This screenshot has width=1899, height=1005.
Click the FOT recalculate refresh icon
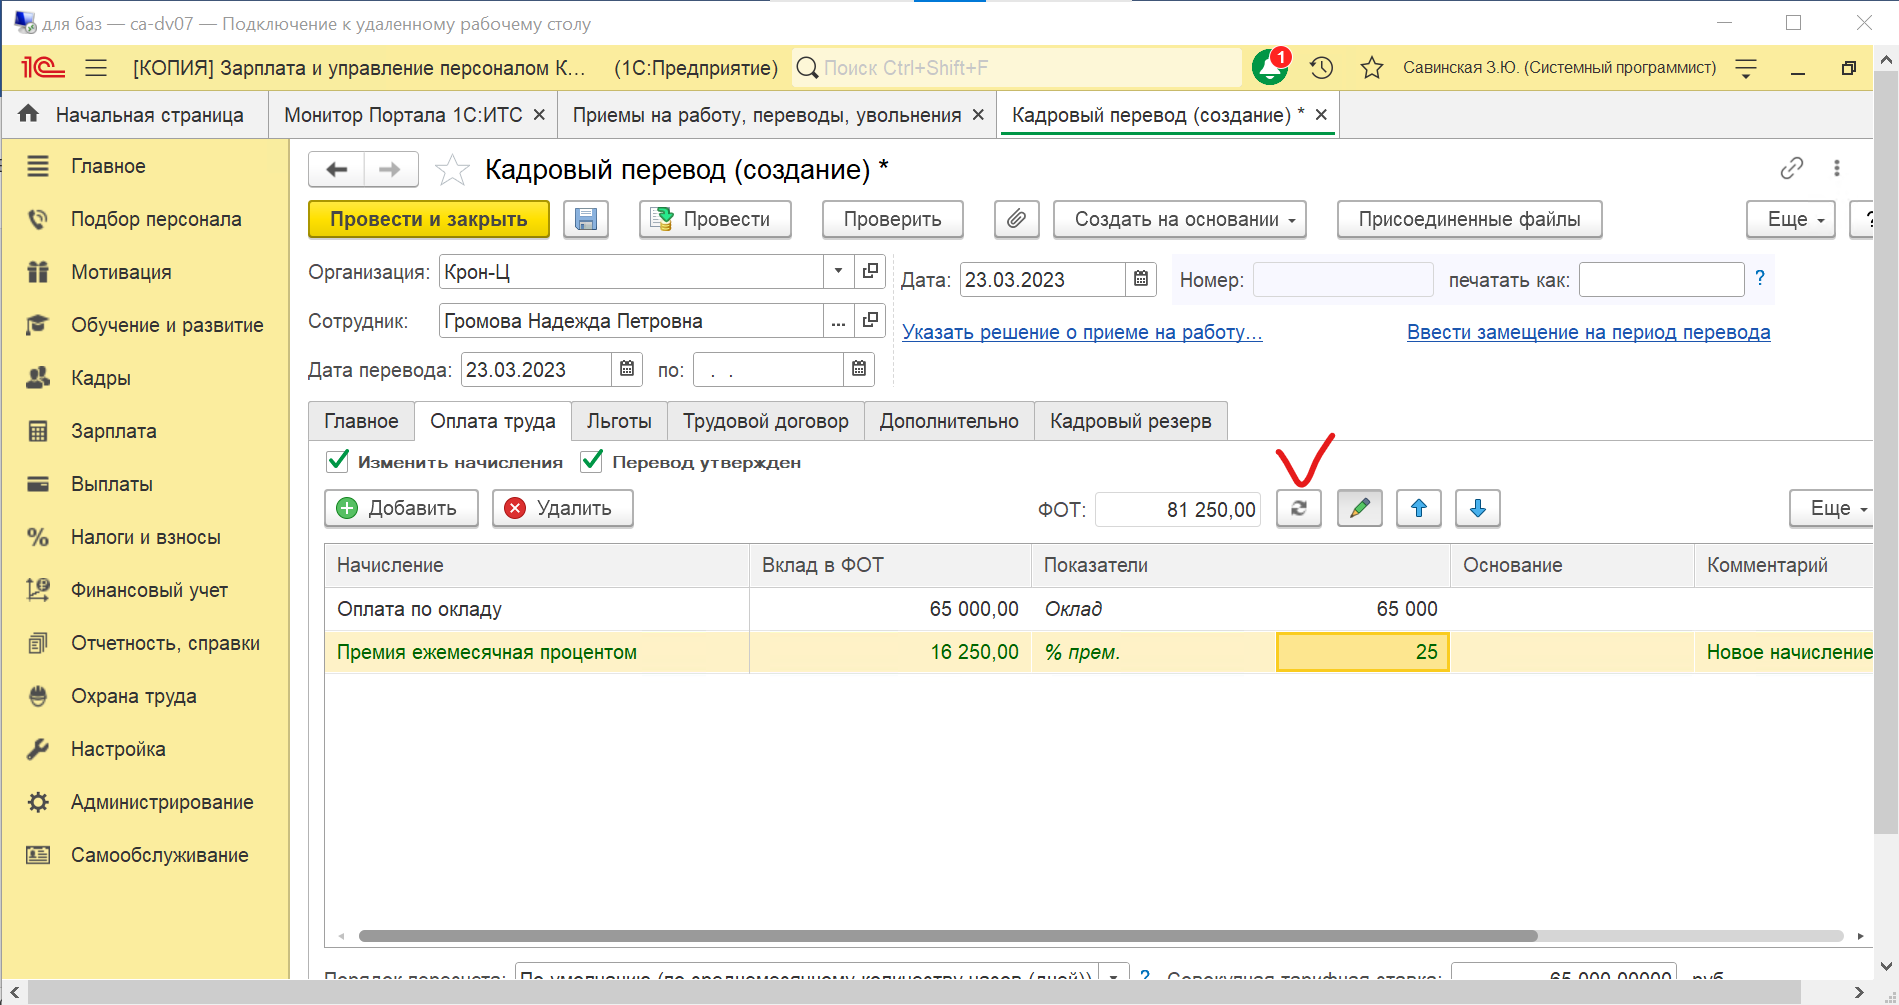tap(1298, 508)
